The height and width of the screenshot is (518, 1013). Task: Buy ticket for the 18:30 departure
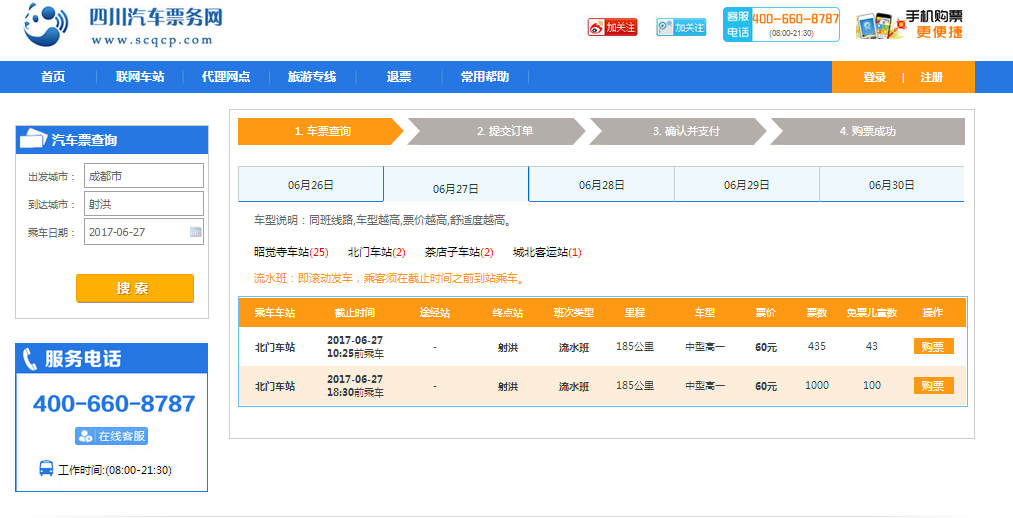point(933,386)
